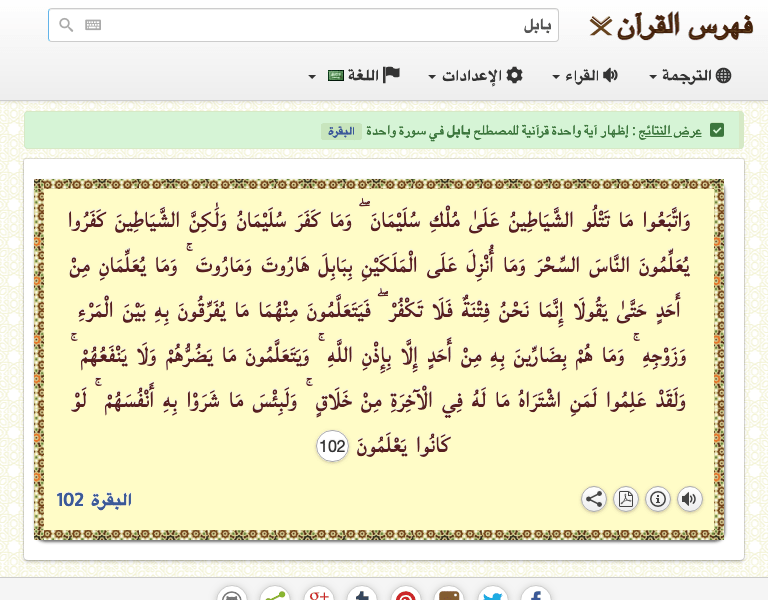This screenshot has width=768, height=600.
Task: Click the Pinterest footer icon
Action: 406,594
